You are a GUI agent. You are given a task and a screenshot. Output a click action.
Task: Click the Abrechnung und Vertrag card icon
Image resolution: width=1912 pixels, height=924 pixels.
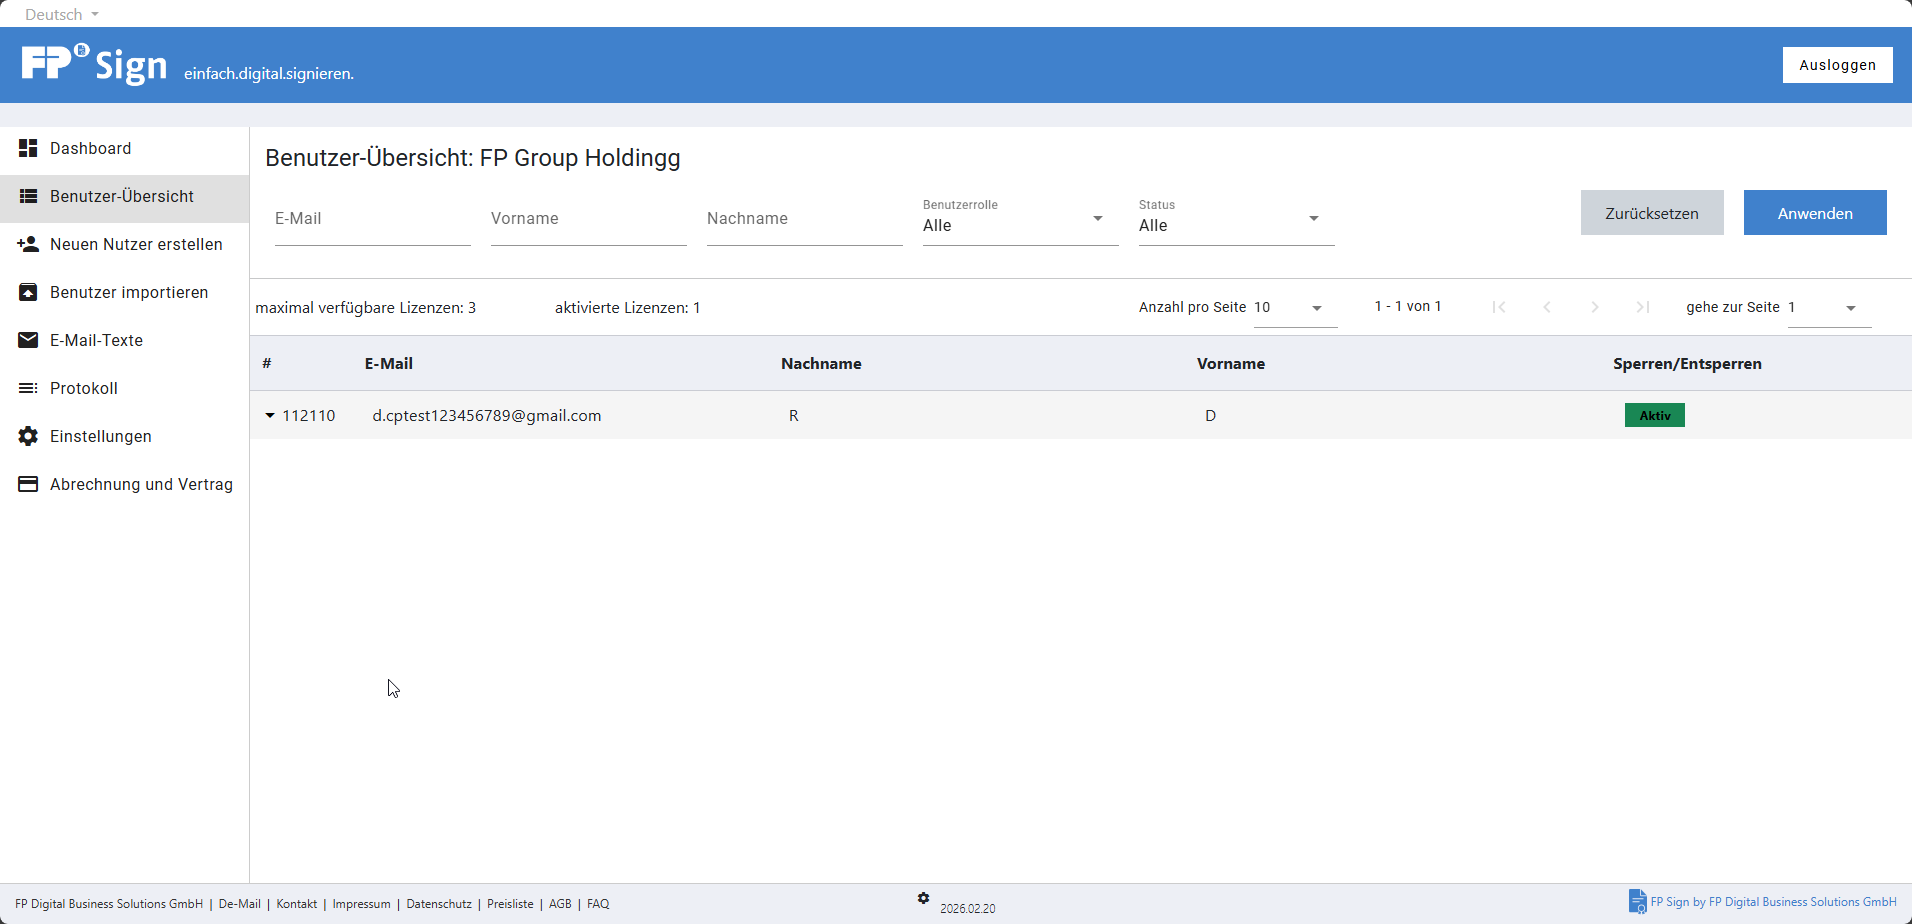point(28,484)
